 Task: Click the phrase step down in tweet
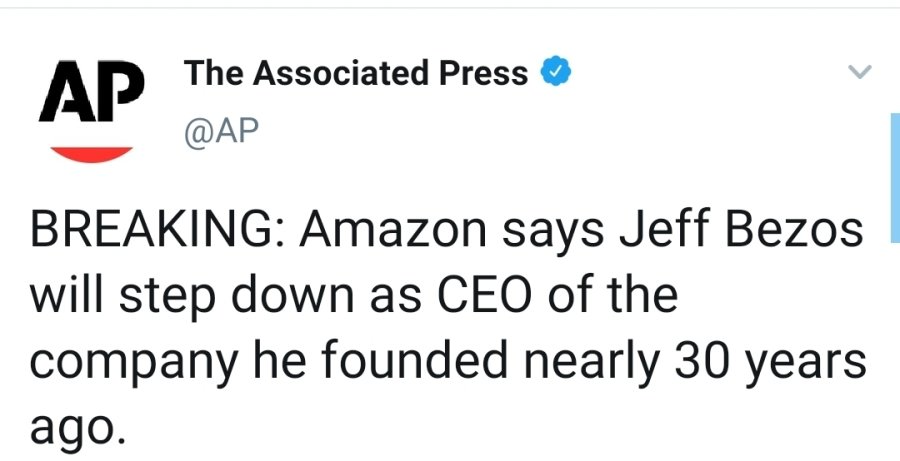228,298
